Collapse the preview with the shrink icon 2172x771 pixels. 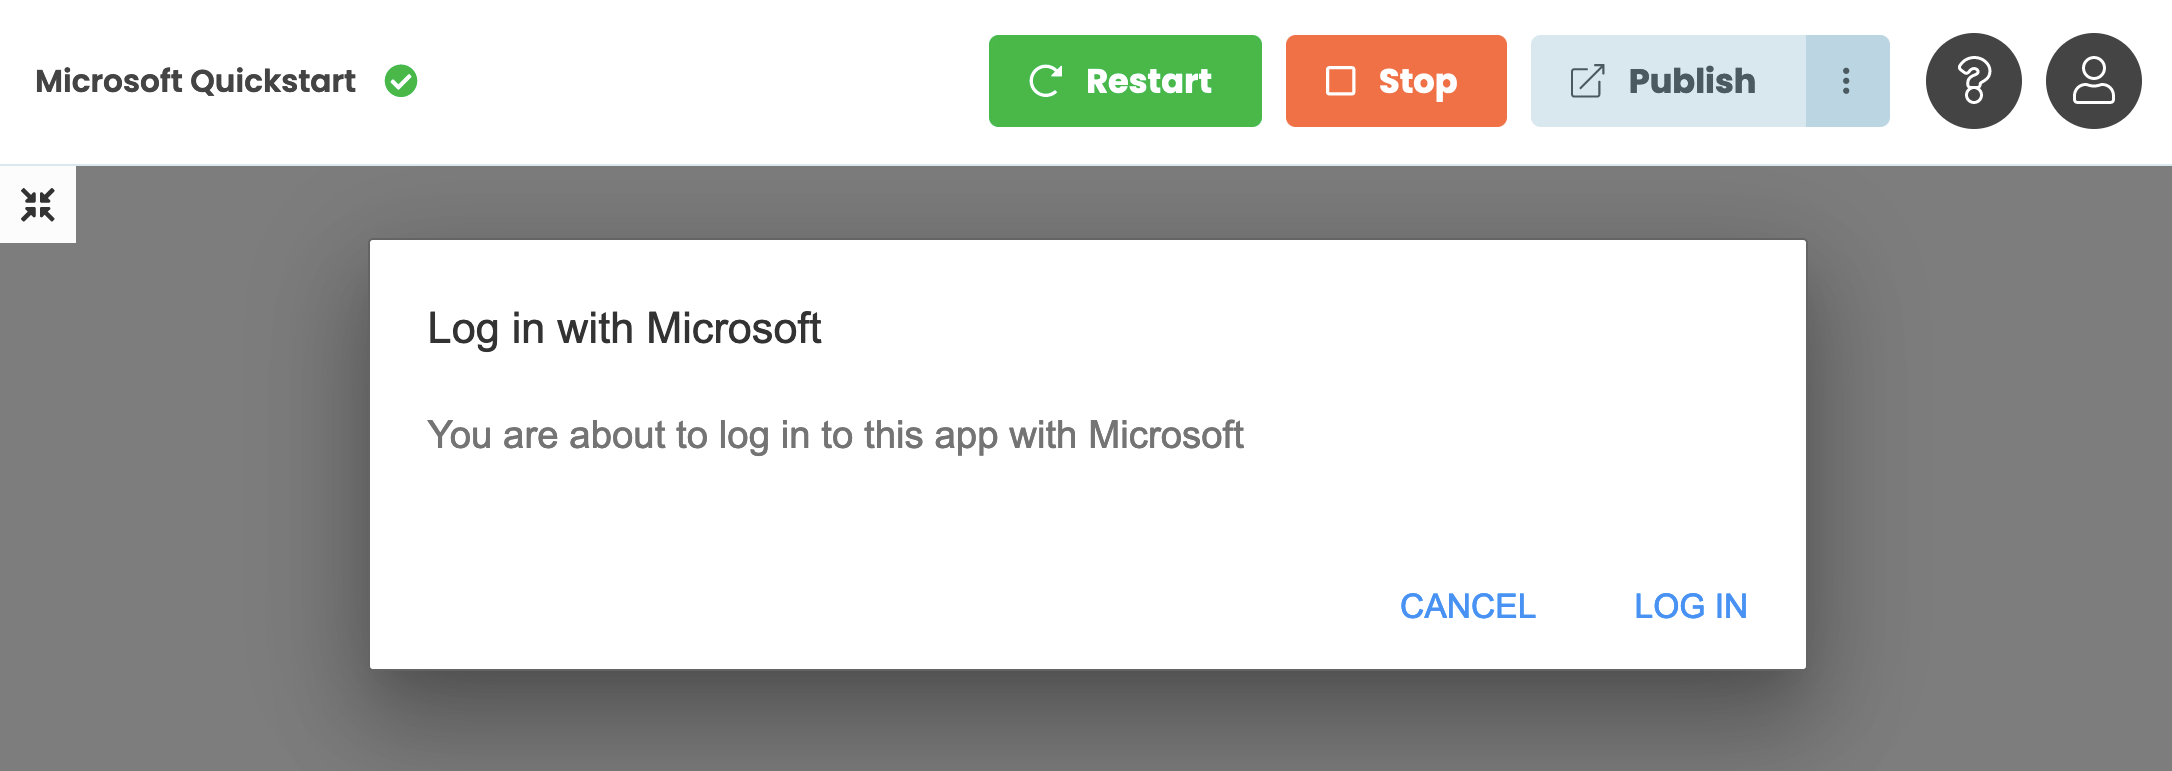[x=38, y=203]
